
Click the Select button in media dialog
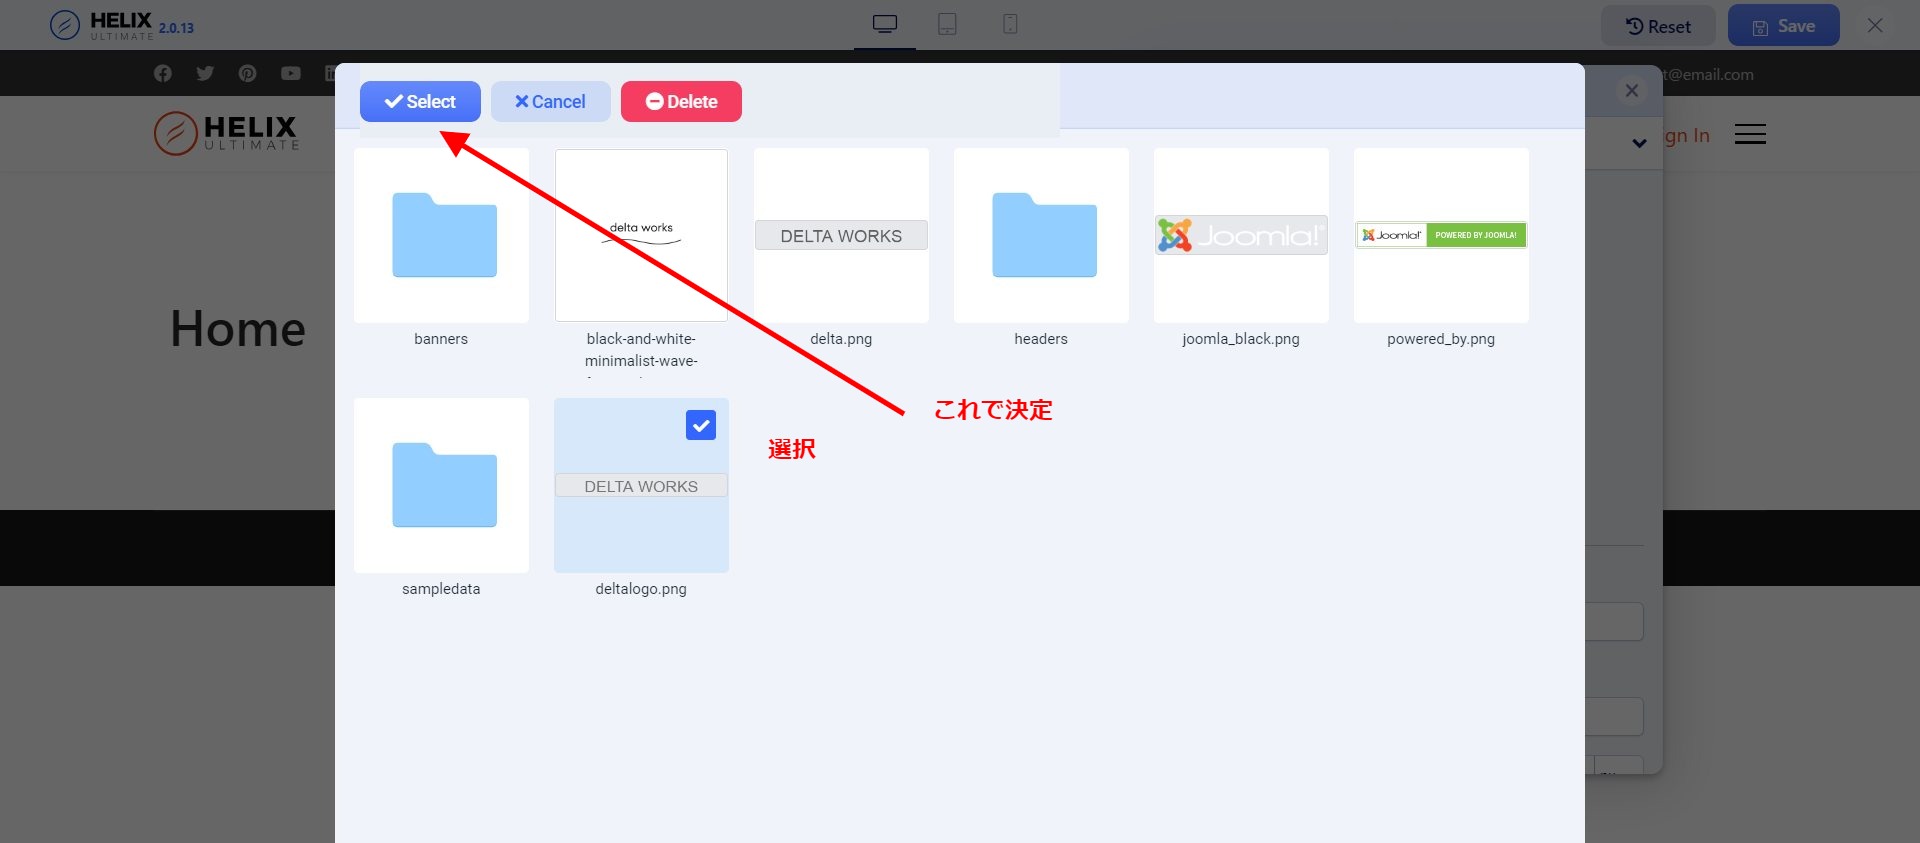pos(420,102)
